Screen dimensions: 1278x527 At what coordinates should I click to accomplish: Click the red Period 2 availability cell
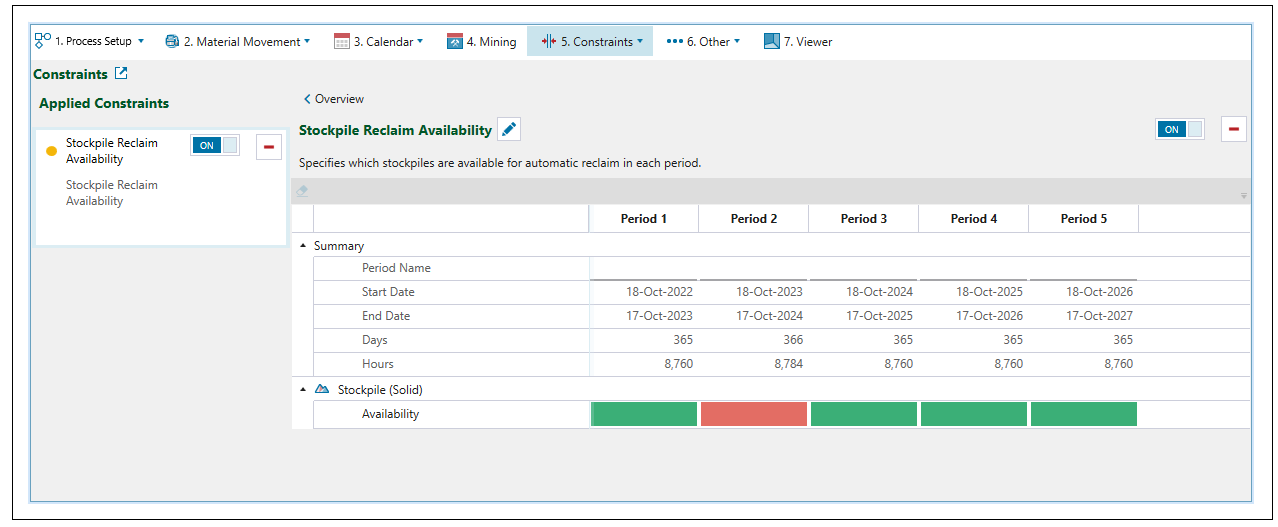[753, 414]
